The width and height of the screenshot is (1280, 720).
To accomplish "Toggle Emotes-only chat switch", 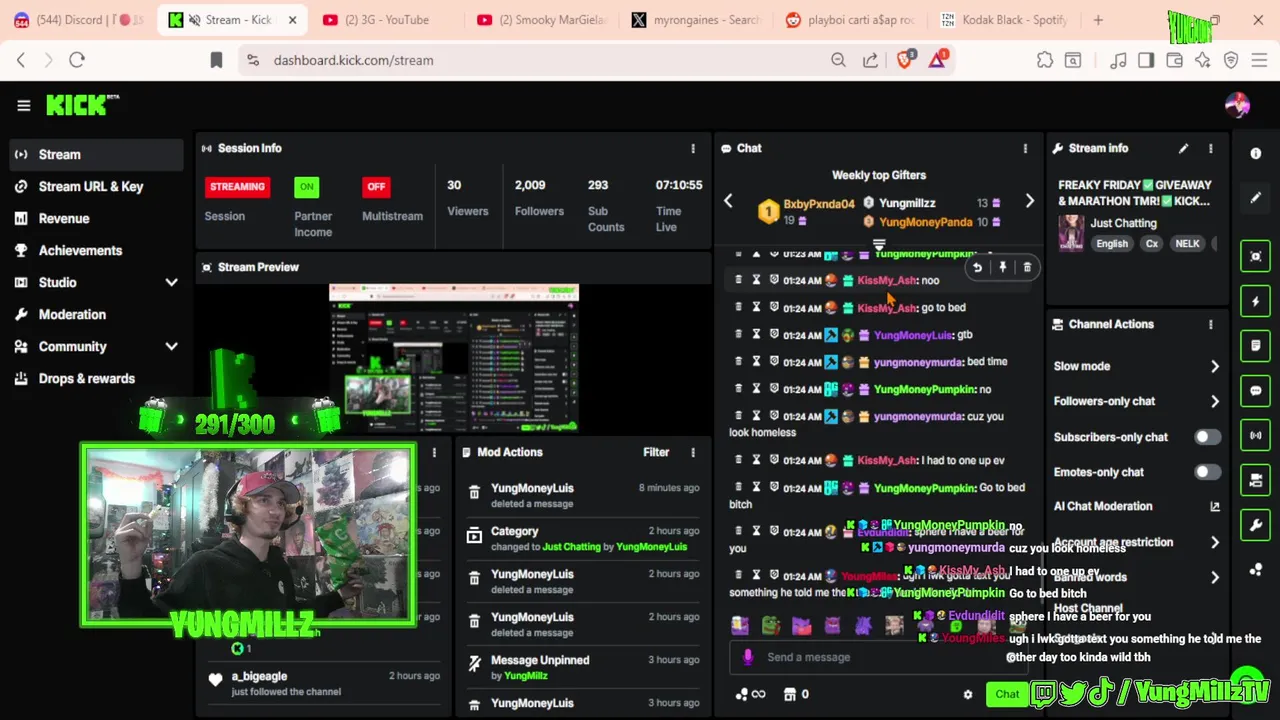I will coord(1207,472).
